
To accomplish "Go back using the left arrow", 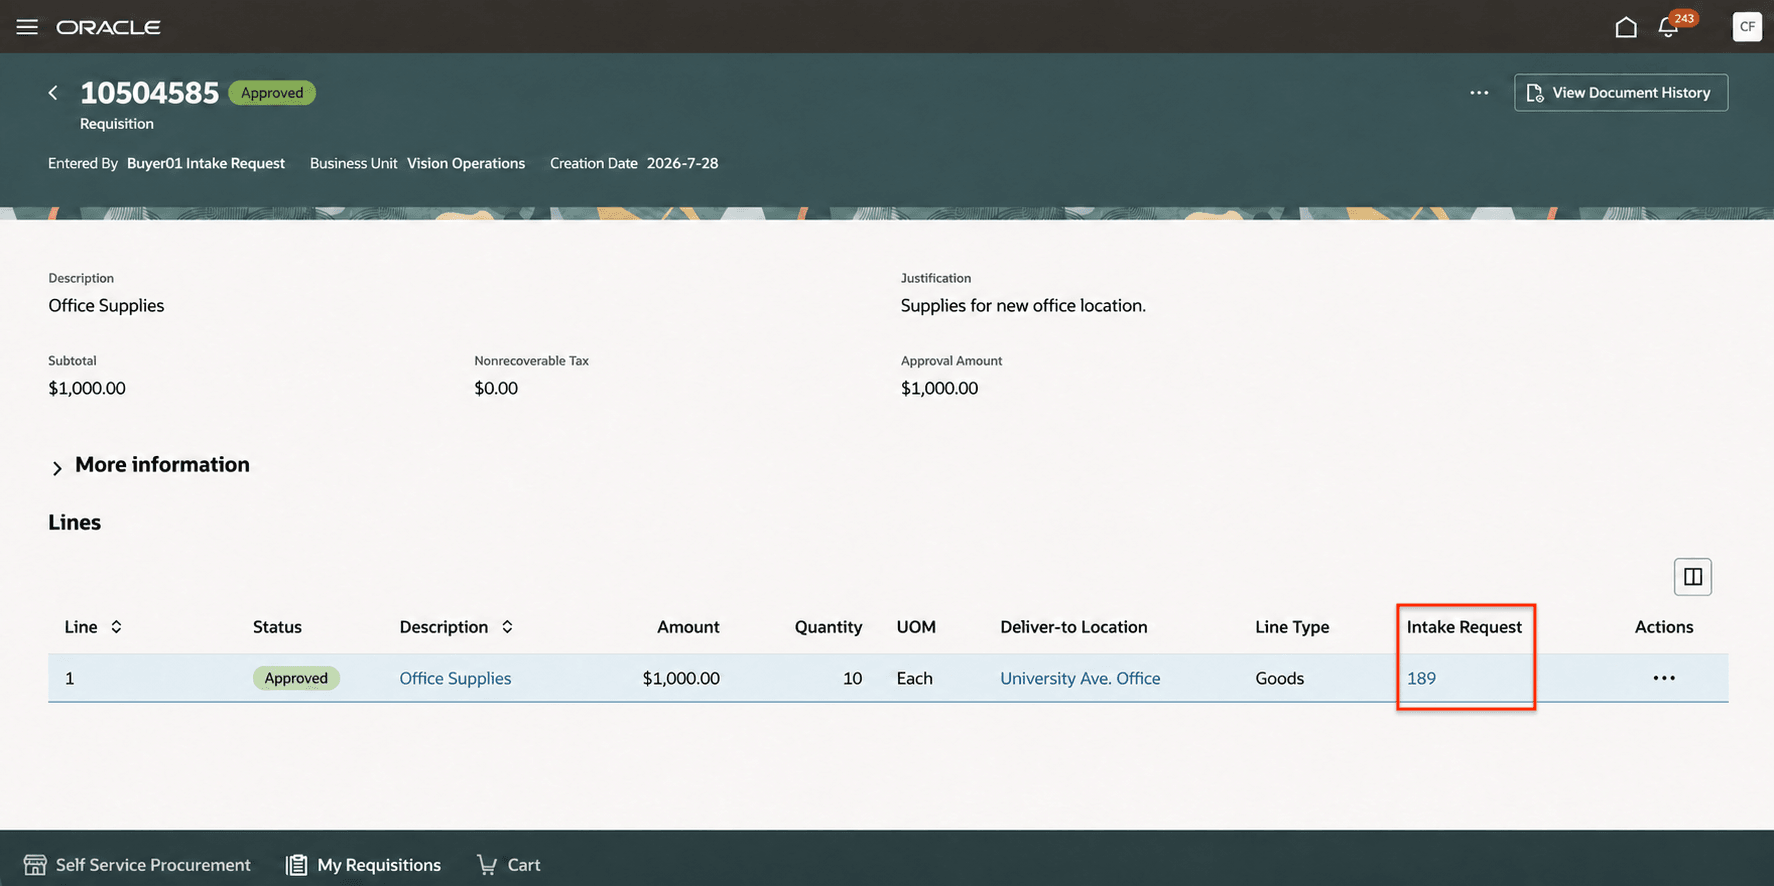I will 53,93.
